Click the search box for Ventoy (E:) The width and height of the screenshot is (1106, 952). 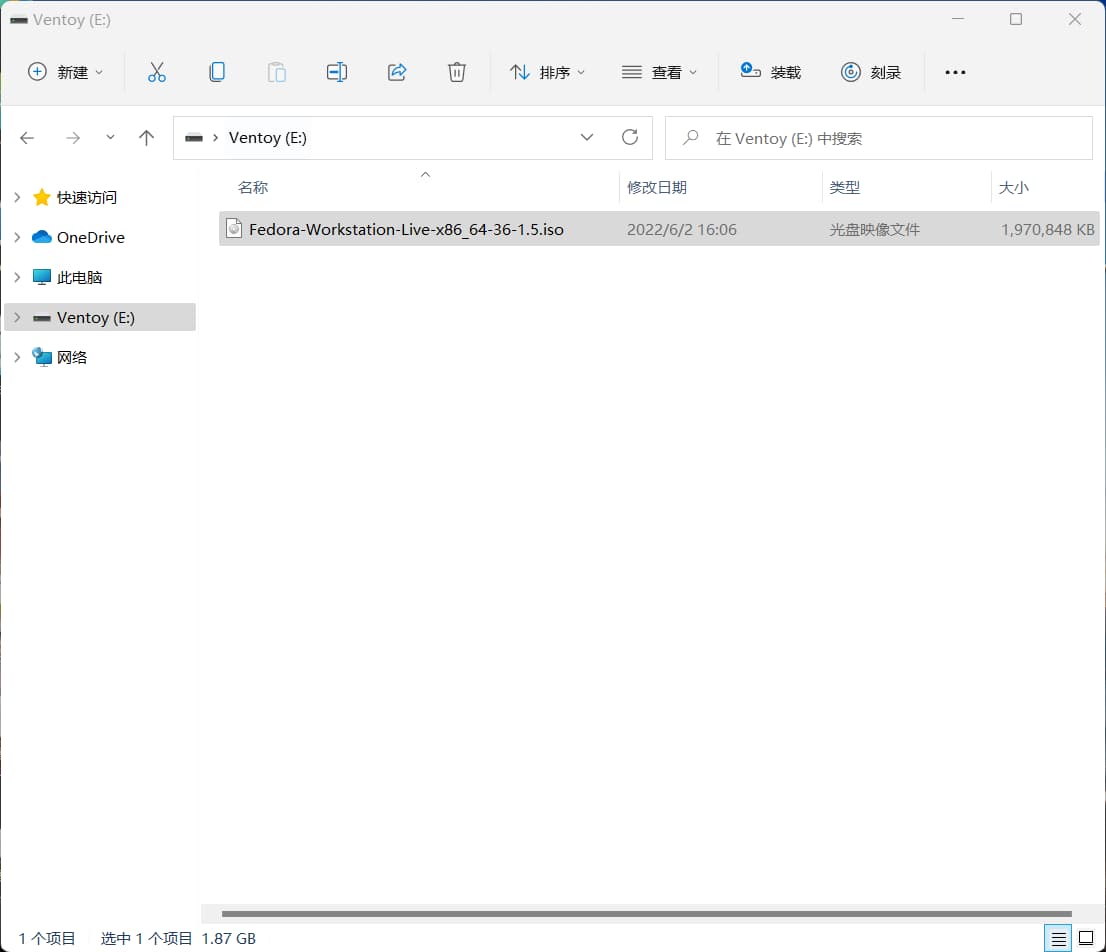point(879,138)
